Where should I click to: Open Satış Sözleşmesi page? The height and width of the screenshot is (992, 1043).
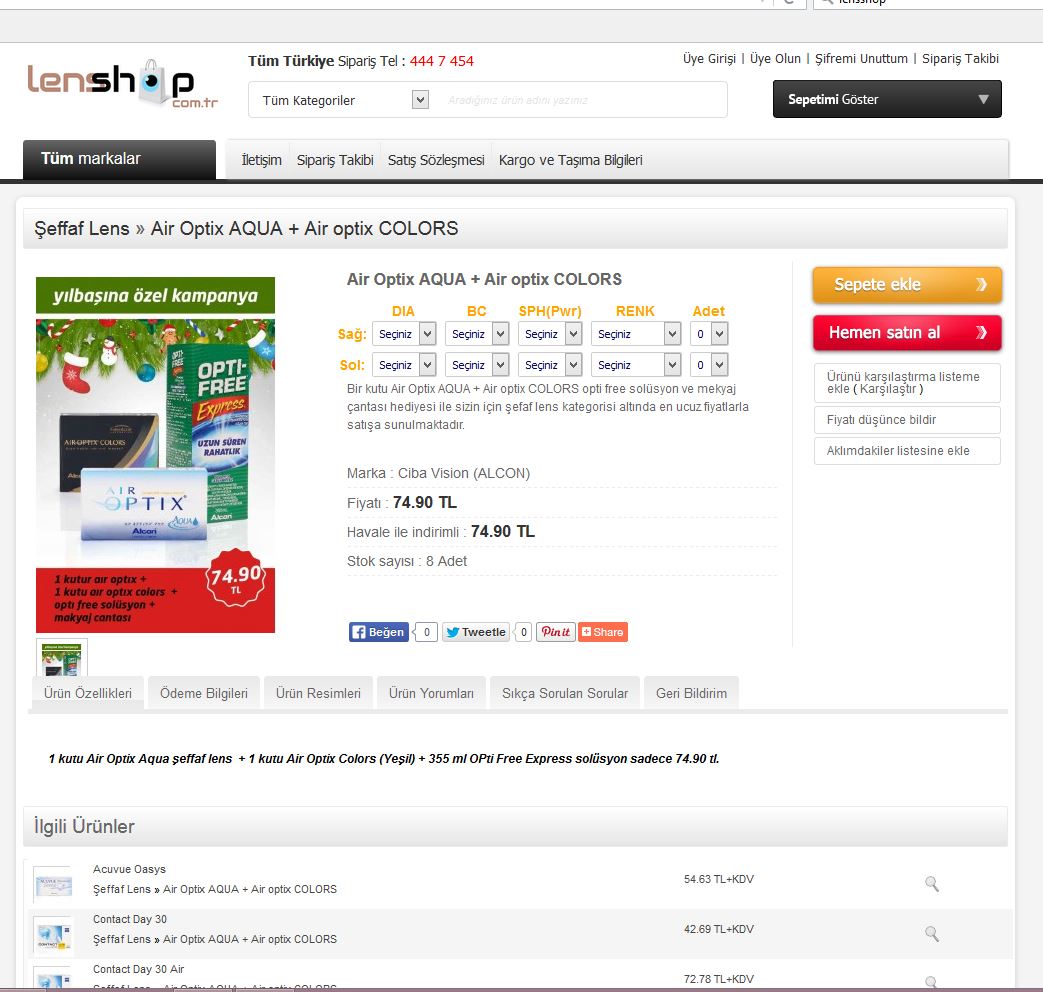(x=436, y=160)
